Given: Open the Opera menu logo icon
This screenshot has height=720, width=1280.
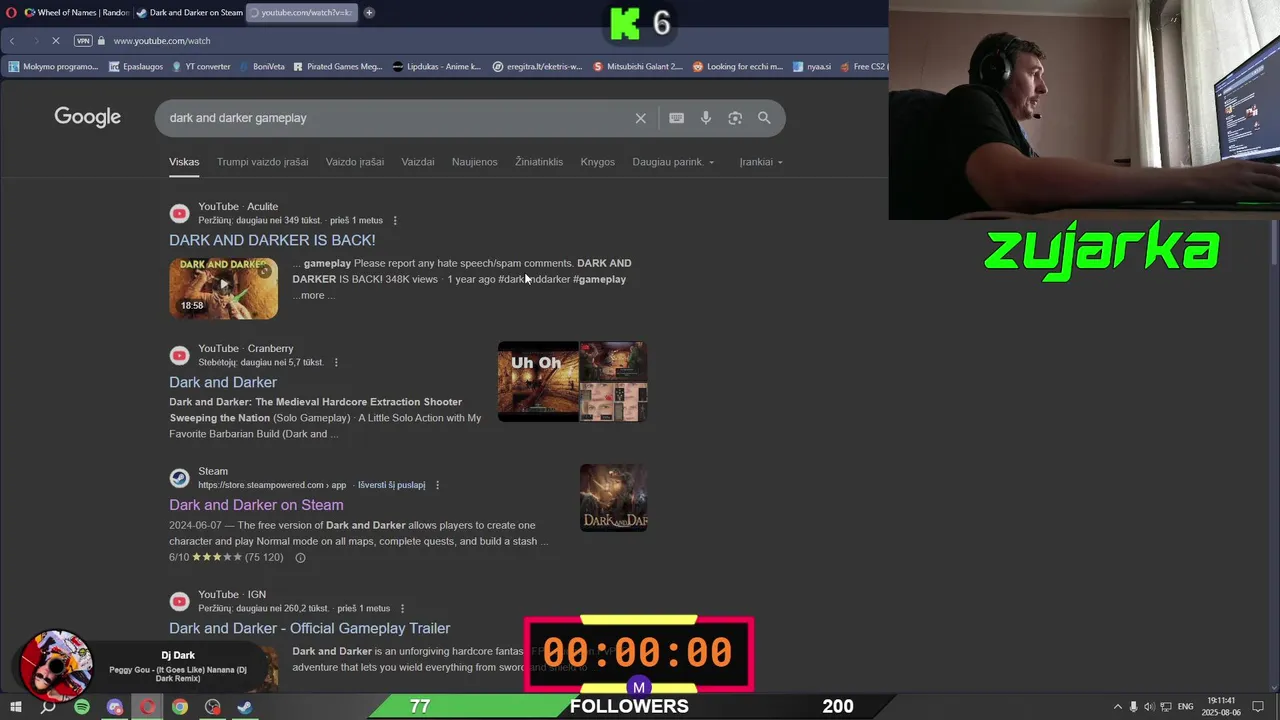Looking at the screenshot, I should [x=11, y=13].
